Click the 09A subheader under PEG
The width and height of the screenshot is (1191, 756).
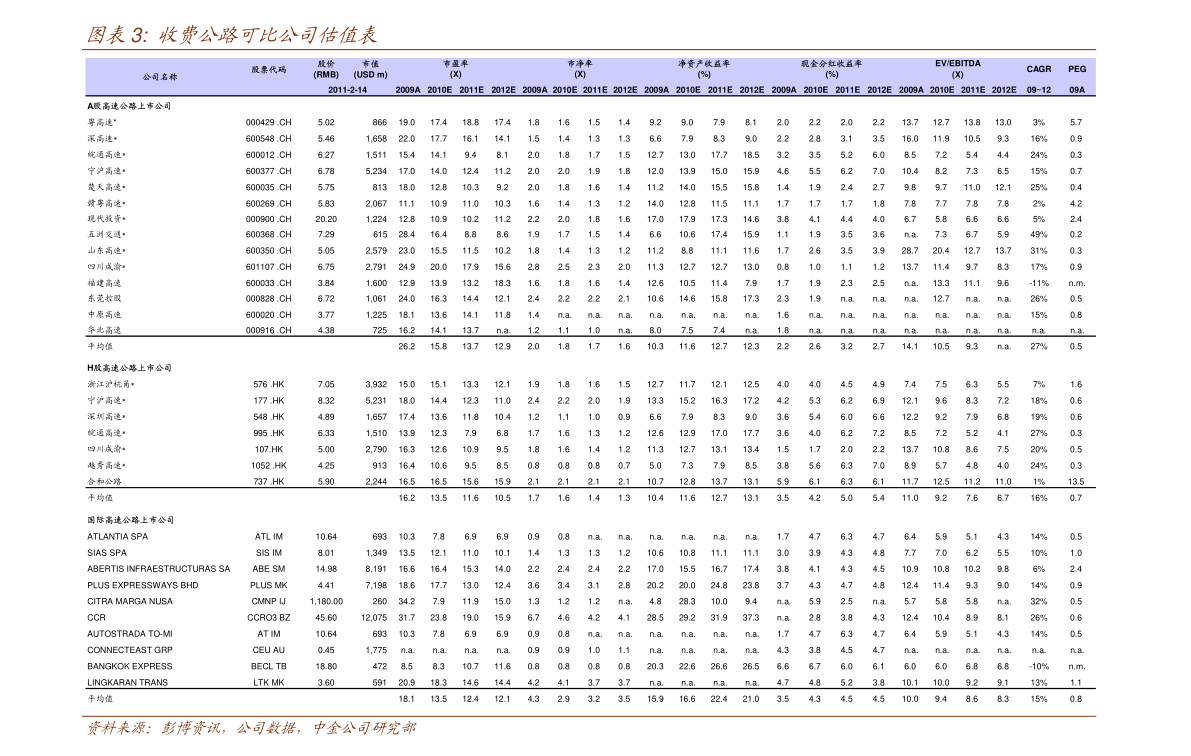(1077, 90)
